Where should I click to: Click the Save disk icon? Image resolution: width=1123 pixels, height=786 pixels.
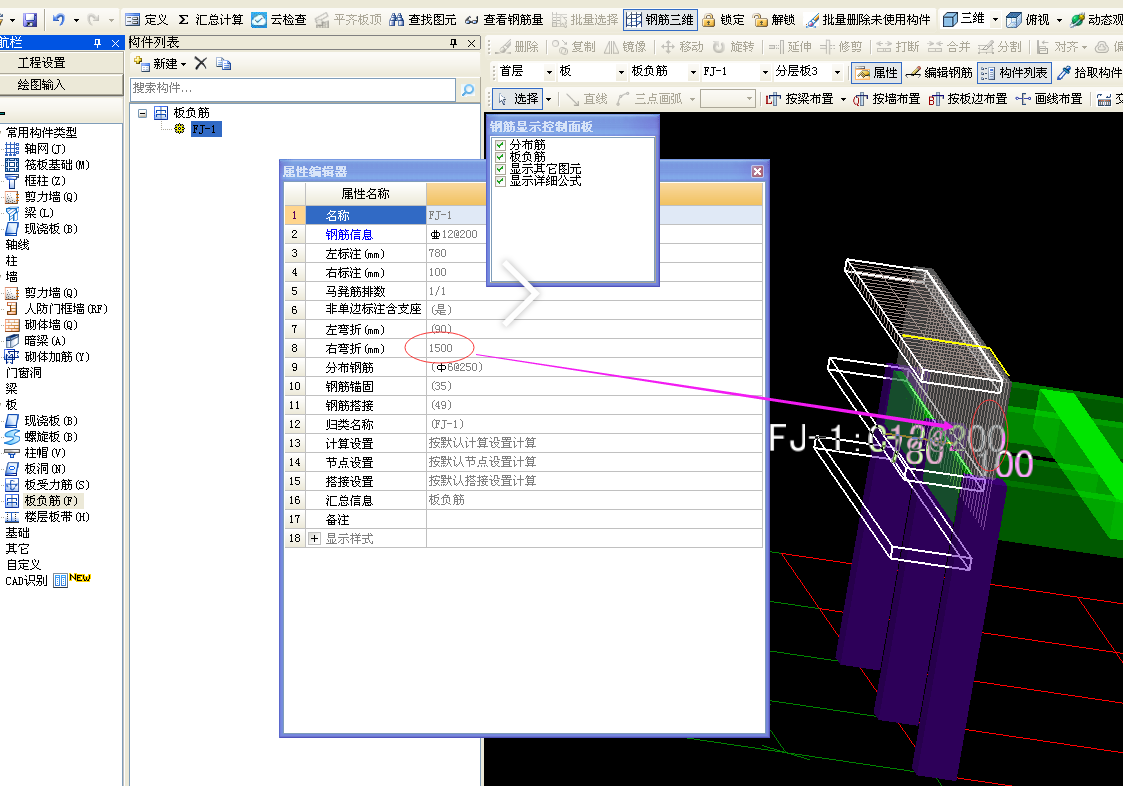[x=30, y=19]
